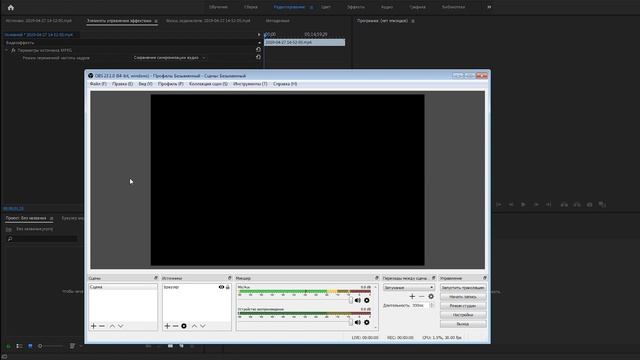Remove the selected scene in OBS

102,326
